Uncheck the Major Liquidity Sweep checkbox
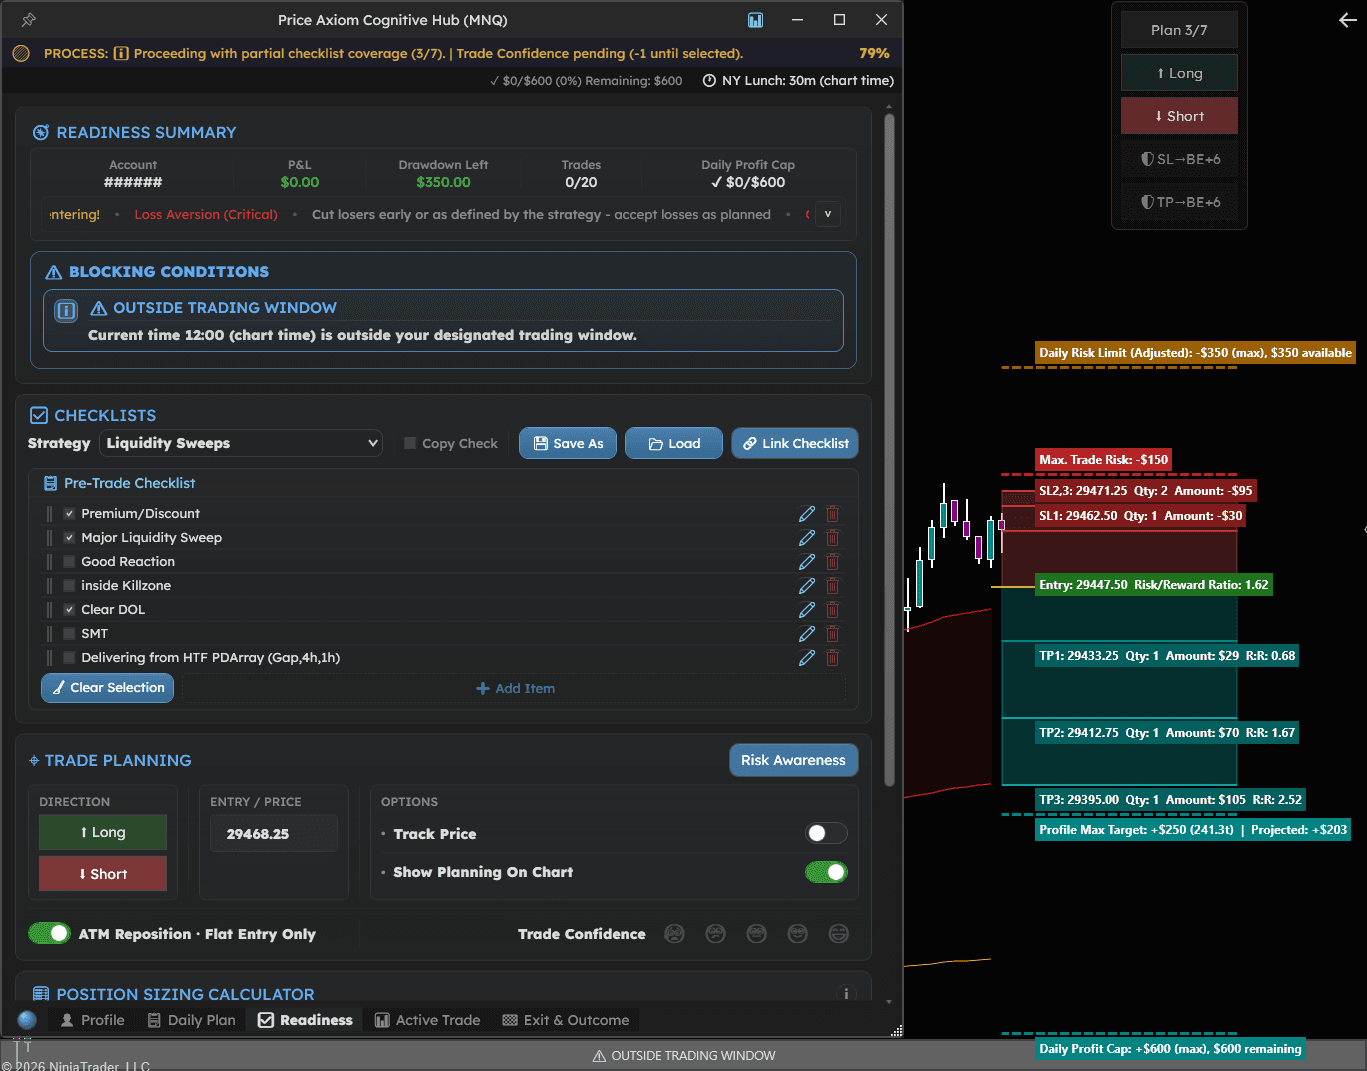The width and height of the screenshot is (1367, 1071). click(x=69, y=537)
